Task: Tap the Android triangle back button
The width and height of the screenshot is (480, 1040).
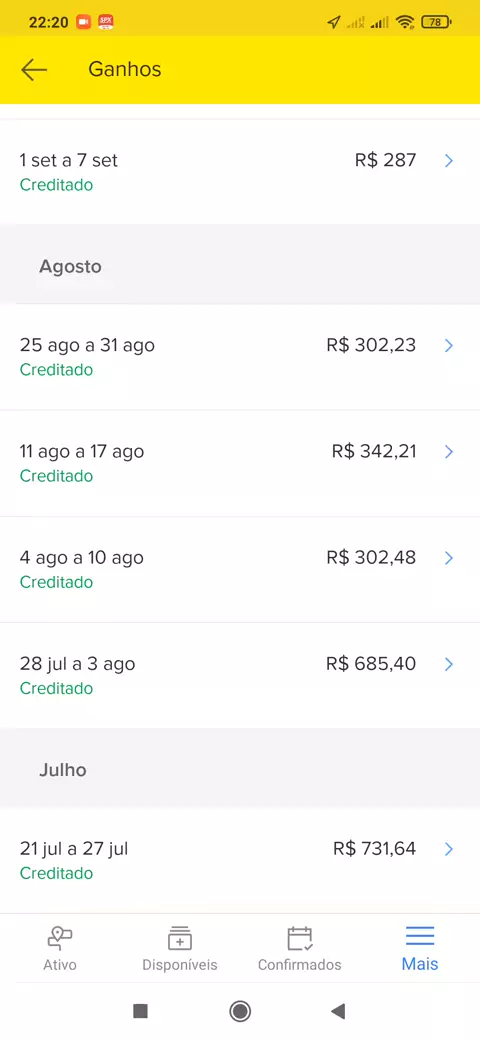Action: click(x=338, y=1011)
